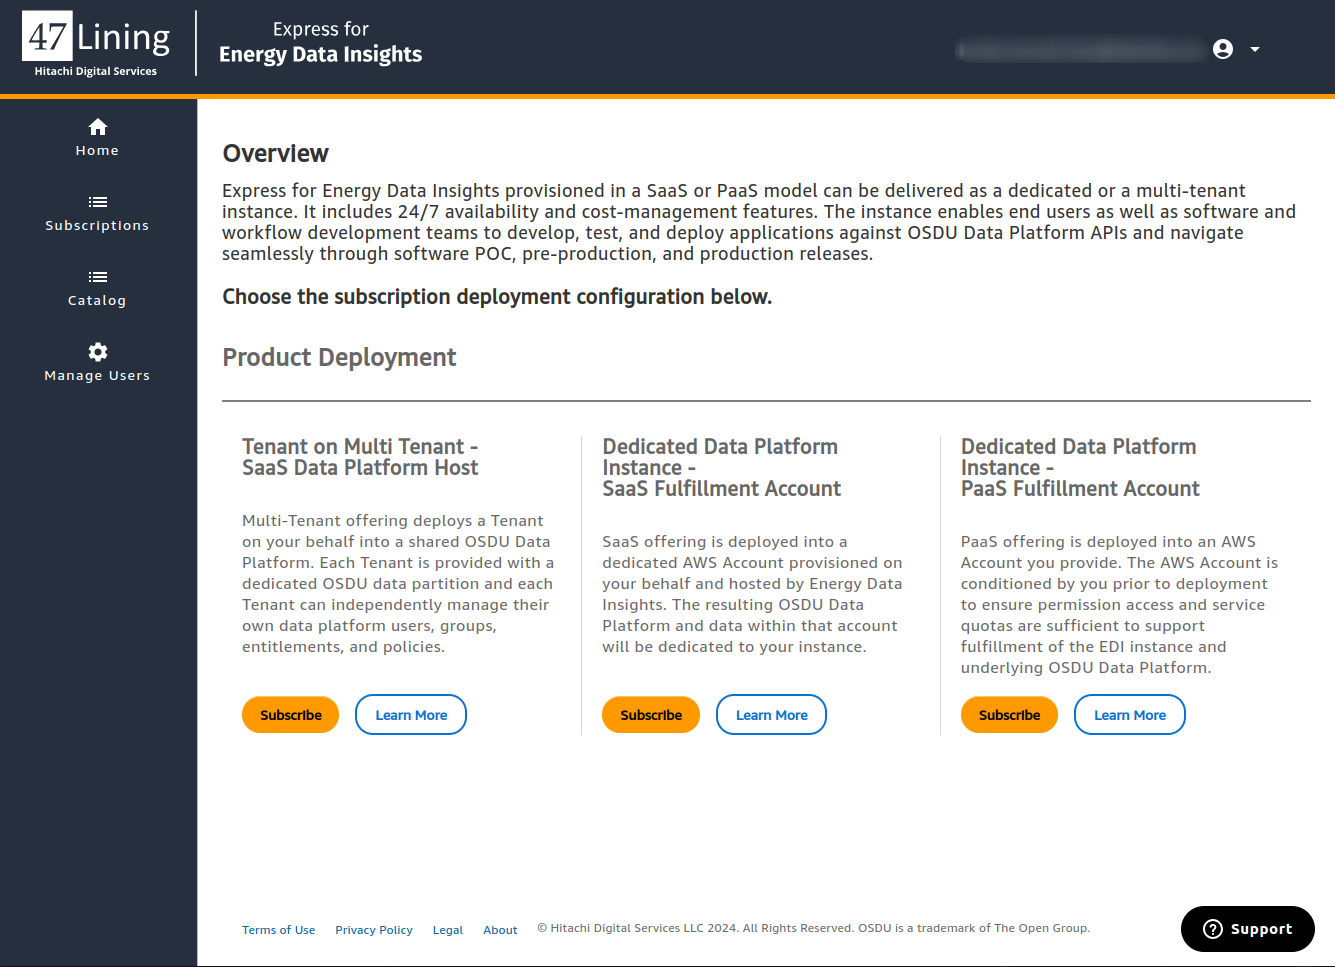Open the Support chat button
This screenshot has width=1335, height=967.
click(x=1248, y=929)
